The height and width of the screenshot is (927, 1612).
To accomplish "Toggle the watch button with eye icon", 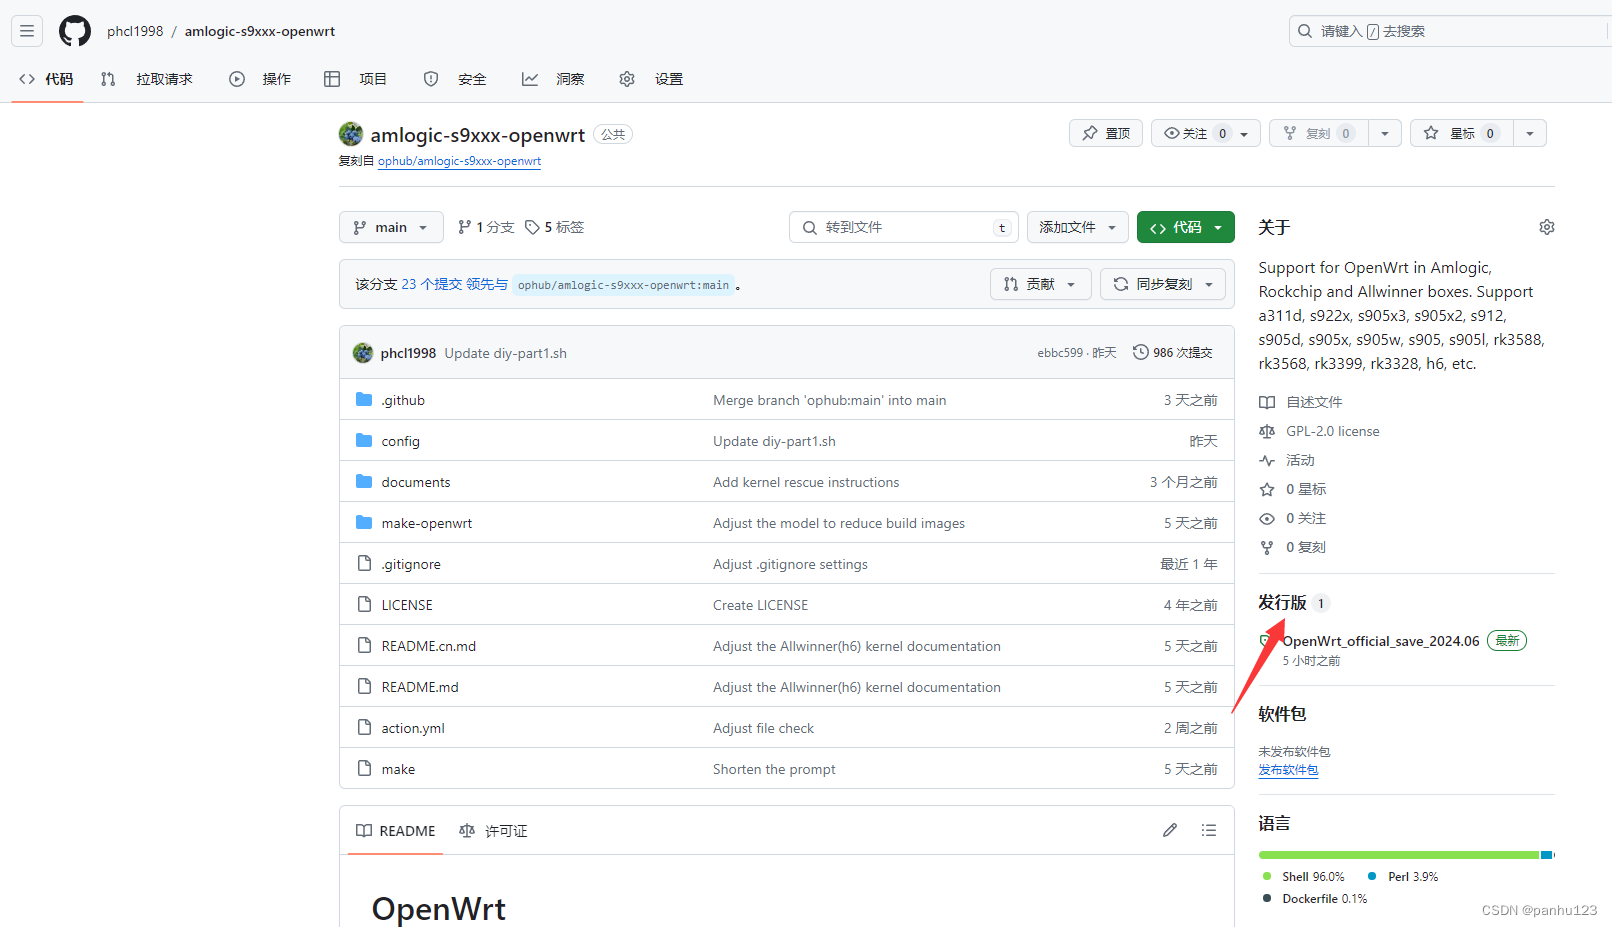I will (x=1206, y=133).
